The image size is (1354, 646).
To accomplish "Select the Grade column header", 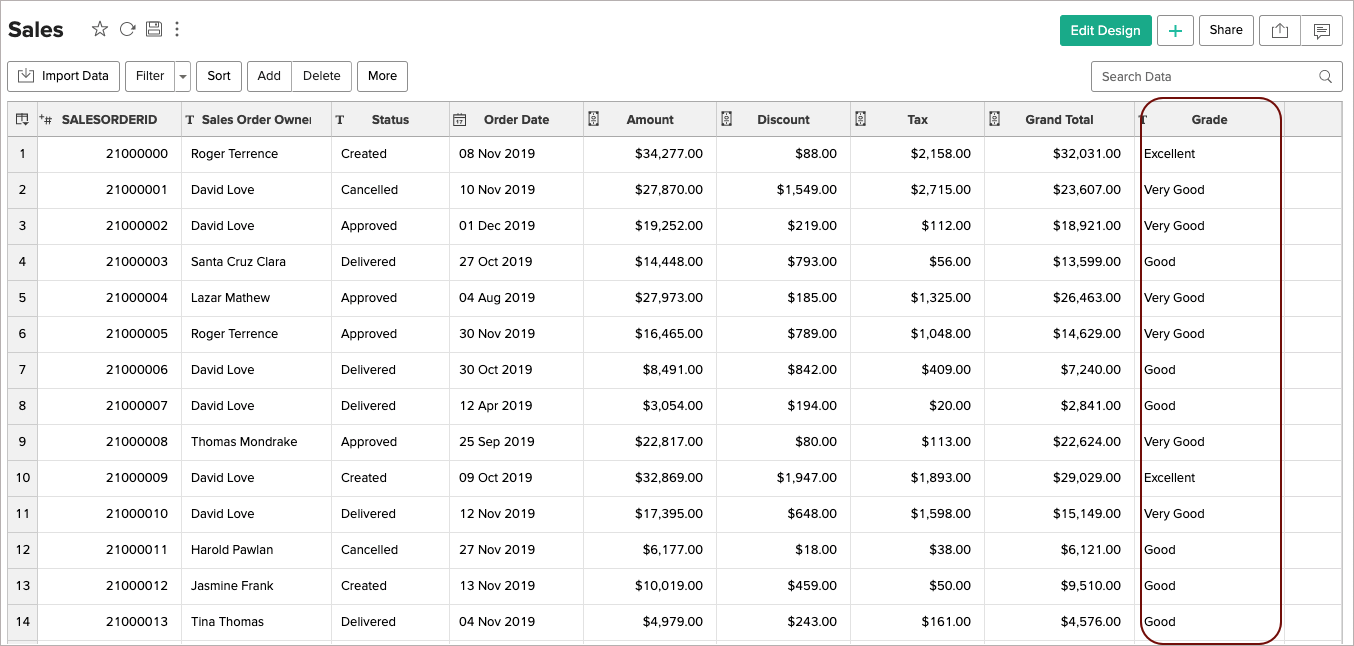I will coord(1209,119).
